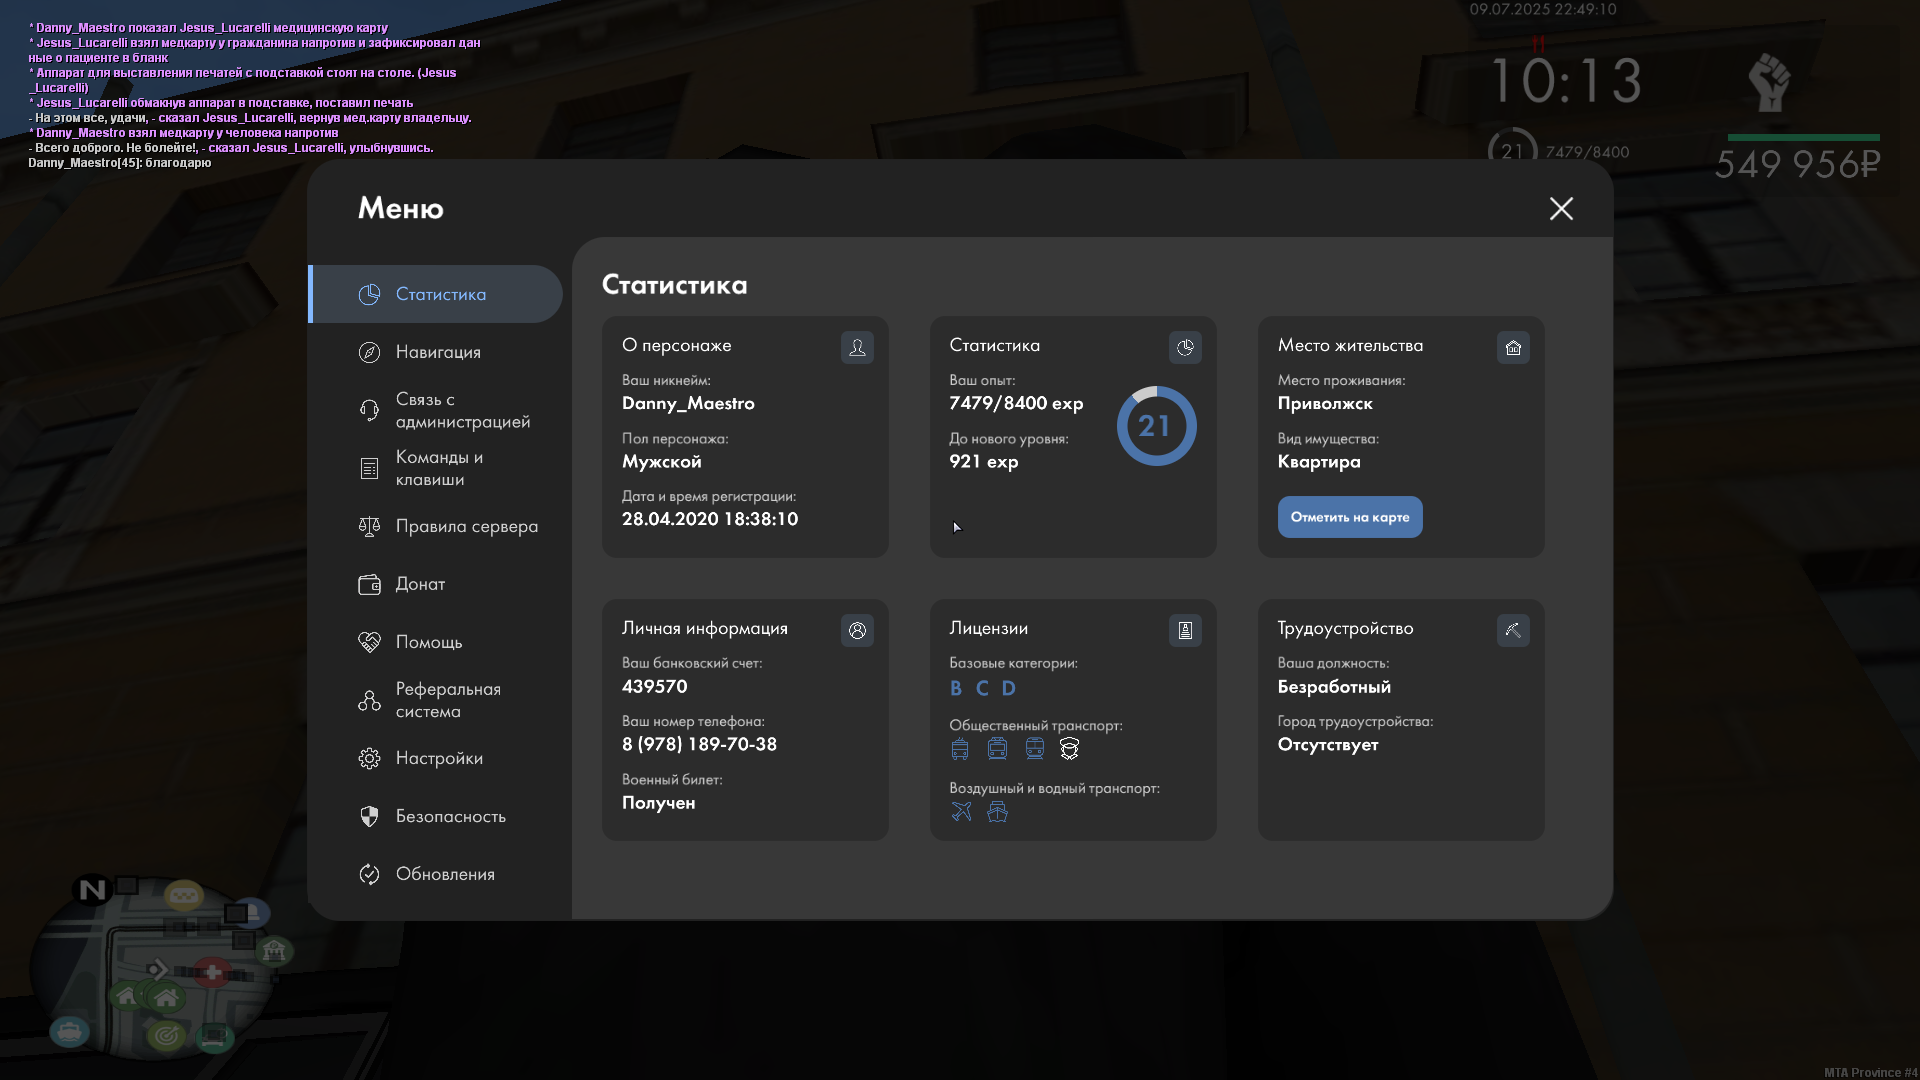Click the Квартира property type value
Viewport: 1920px width, 1080px height.
click(x=1319, y=462)
